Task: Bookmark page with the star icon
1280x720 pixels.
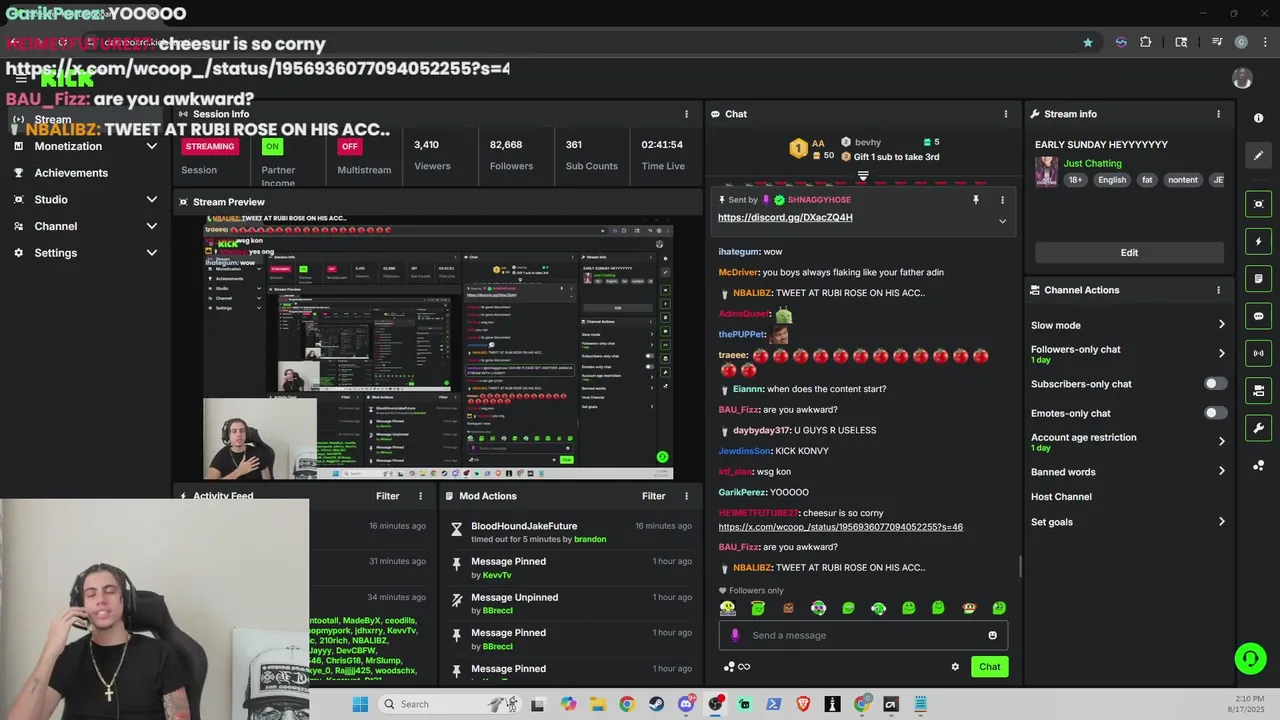Action: pos(1088,42)
